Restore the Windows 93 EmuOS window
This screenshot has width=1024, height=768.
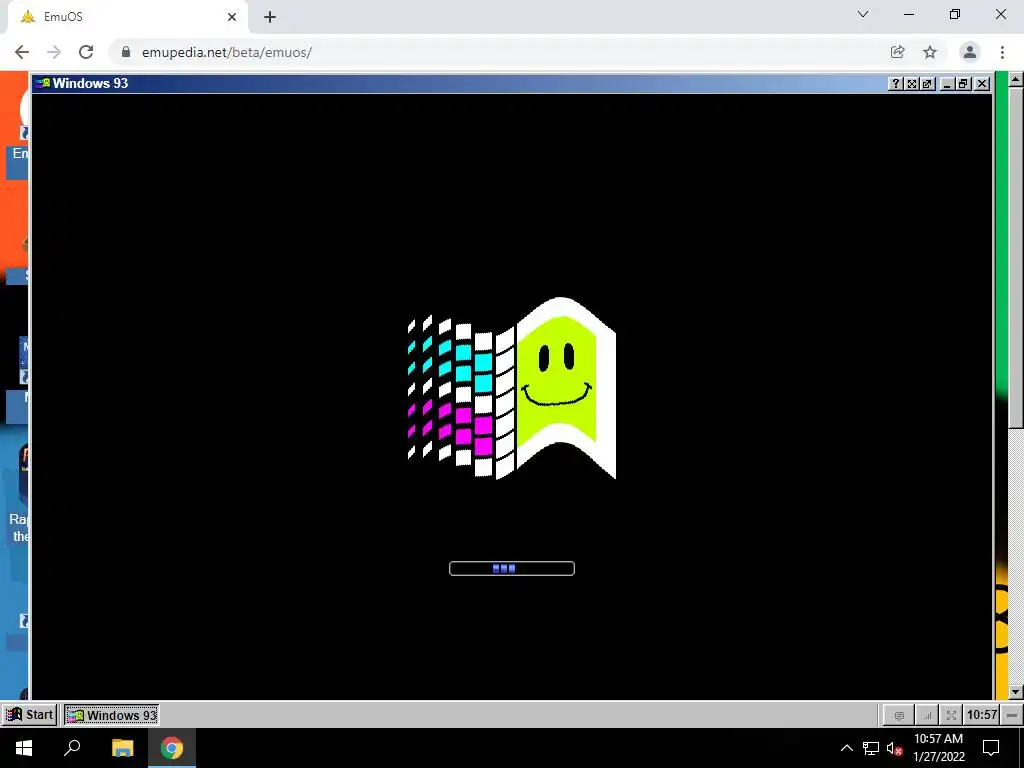pyautogui.click(x=963, y=84)
